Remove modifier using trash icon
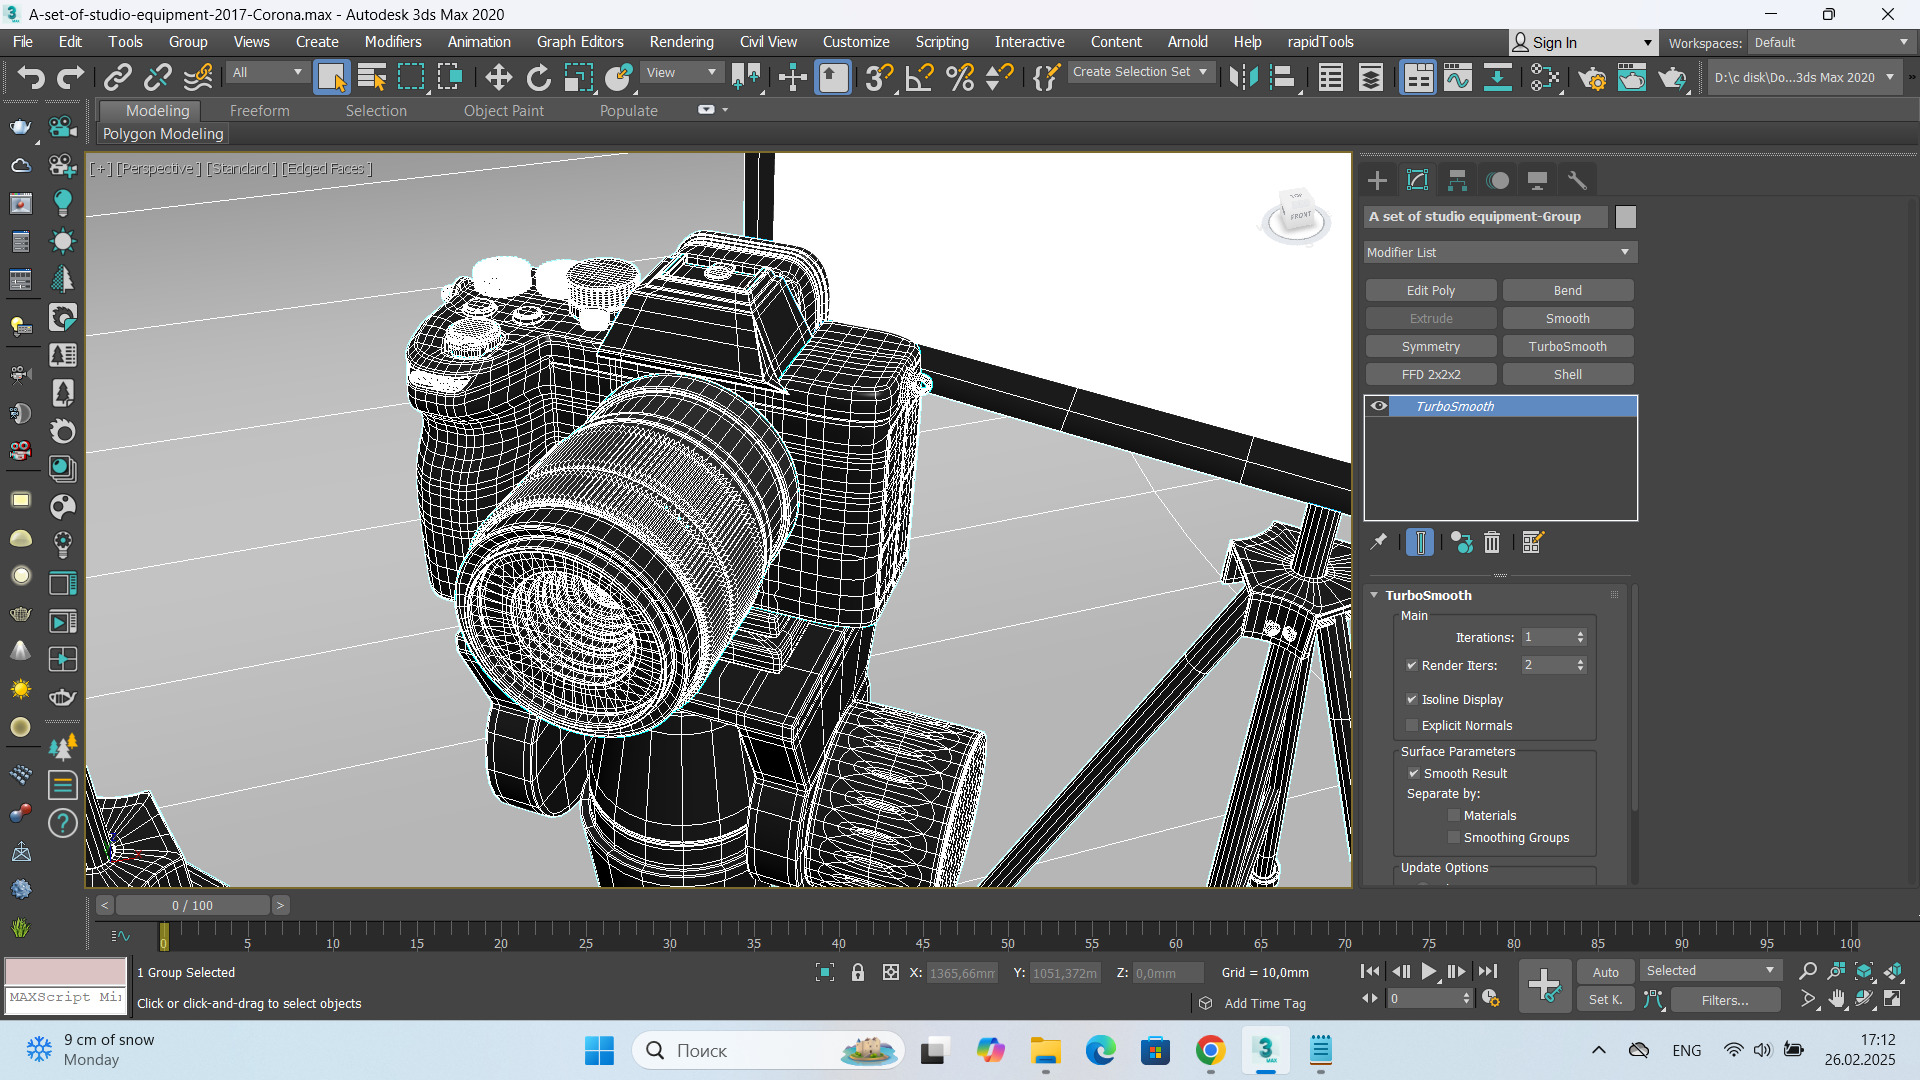1920x1080 pixels. [x=1492, y=541]
